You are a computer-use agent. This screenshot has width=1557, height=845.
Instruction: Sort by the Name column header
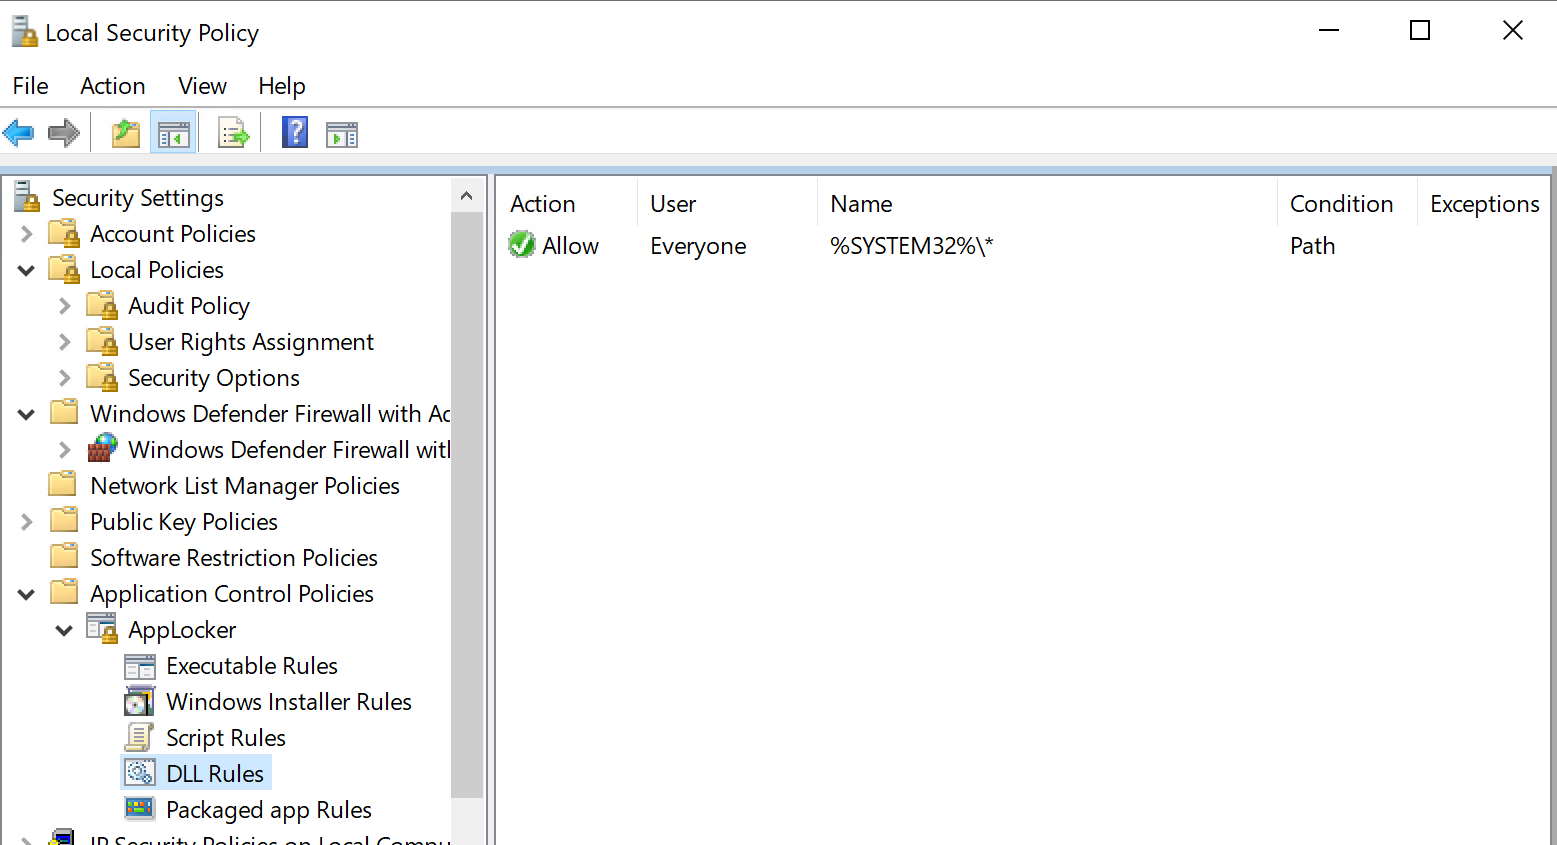1047,203
